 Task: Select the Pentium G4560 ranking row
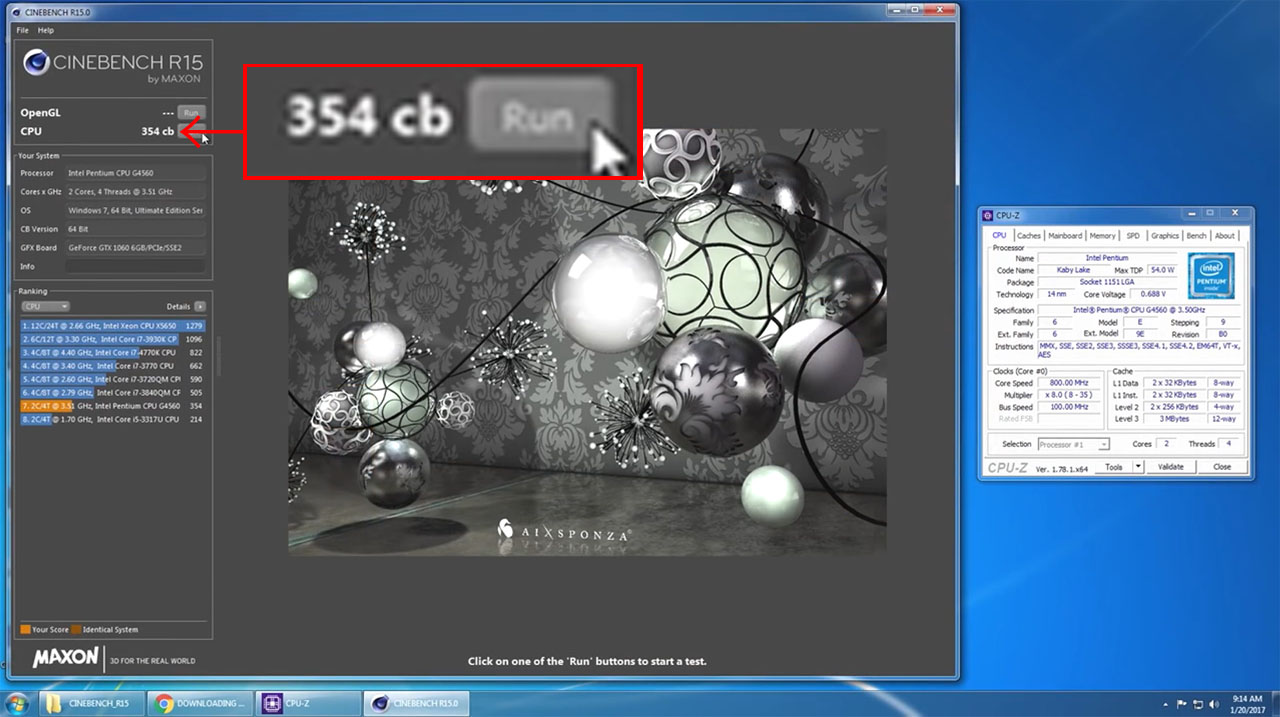click(113, 406)
